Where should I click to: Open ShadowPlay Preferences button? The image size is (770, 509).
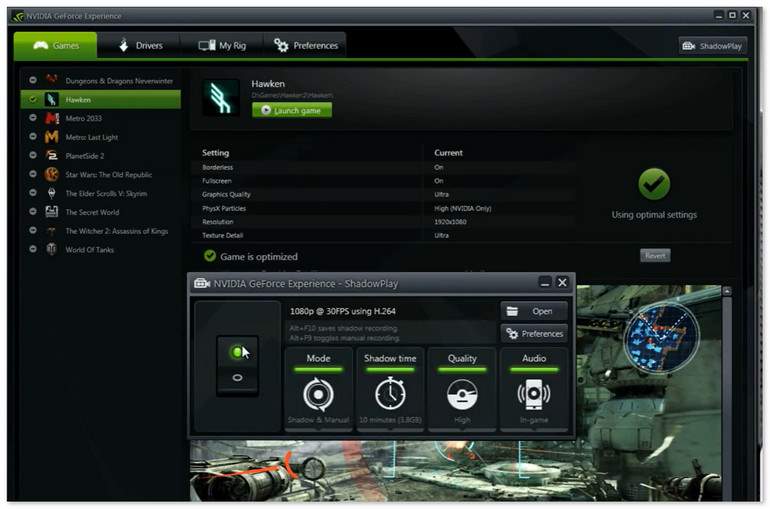pyautogui.click(x=534, y=334)
